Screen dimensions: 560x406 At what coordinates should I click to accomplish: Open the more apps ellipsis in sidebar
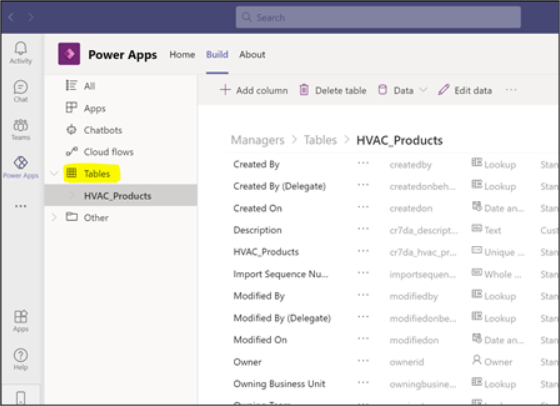click(20, 206)
